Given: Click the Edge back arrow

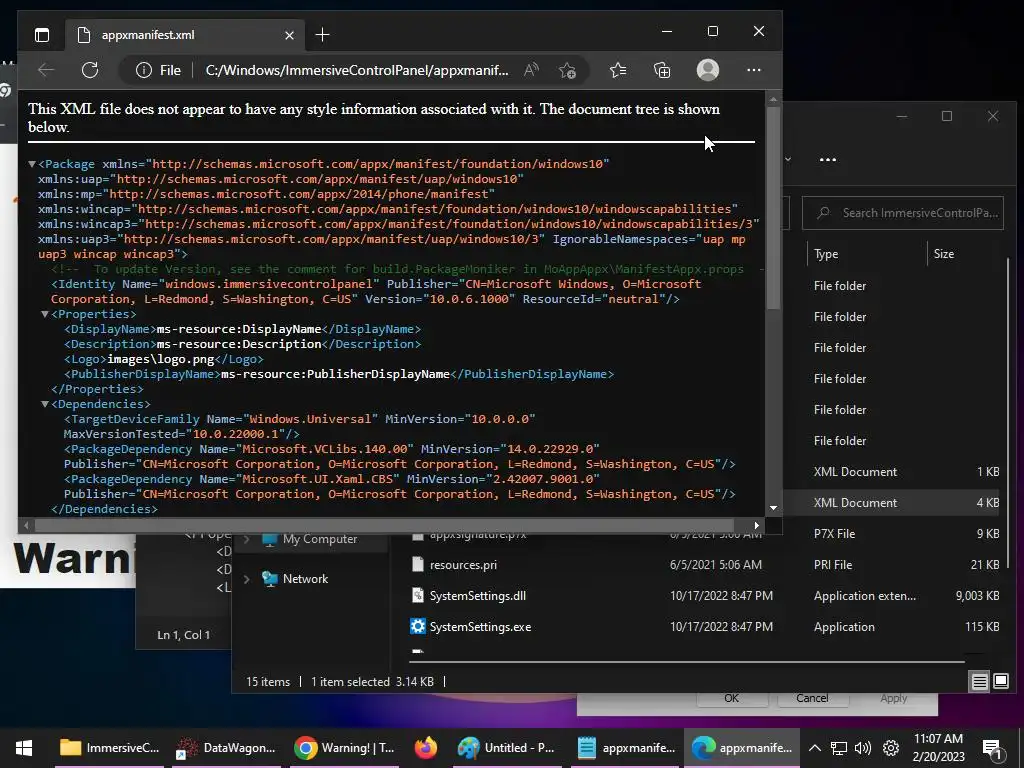Looking at the screenshot, I should pyautogui.click(x=46, y=70).
